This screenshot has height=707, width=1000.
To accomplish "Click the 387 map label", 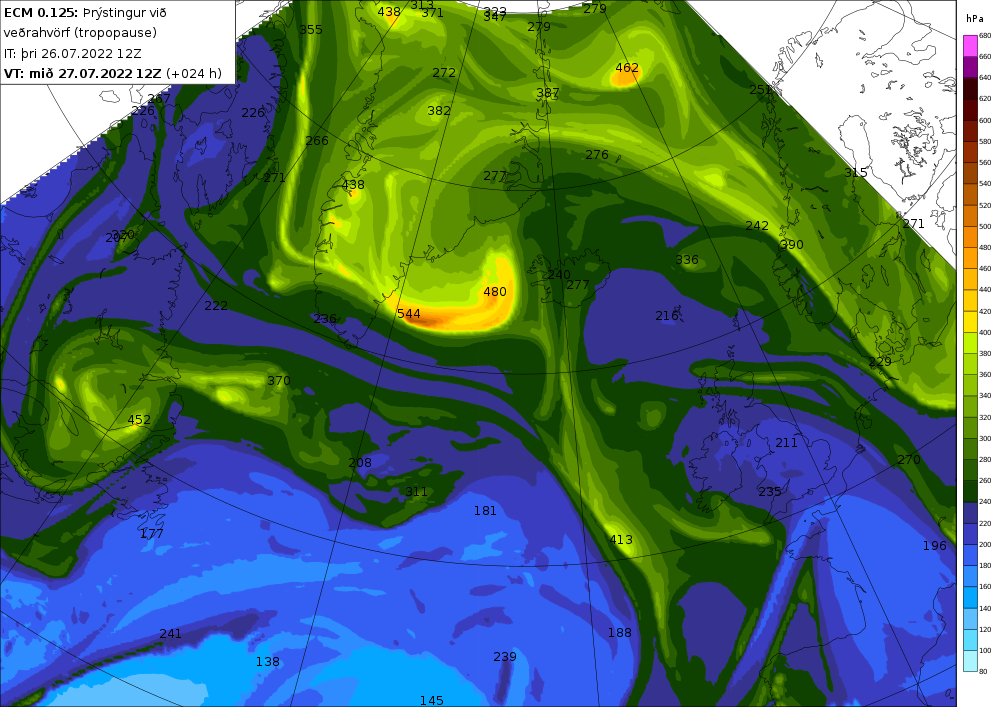I will tap(548, 93).
